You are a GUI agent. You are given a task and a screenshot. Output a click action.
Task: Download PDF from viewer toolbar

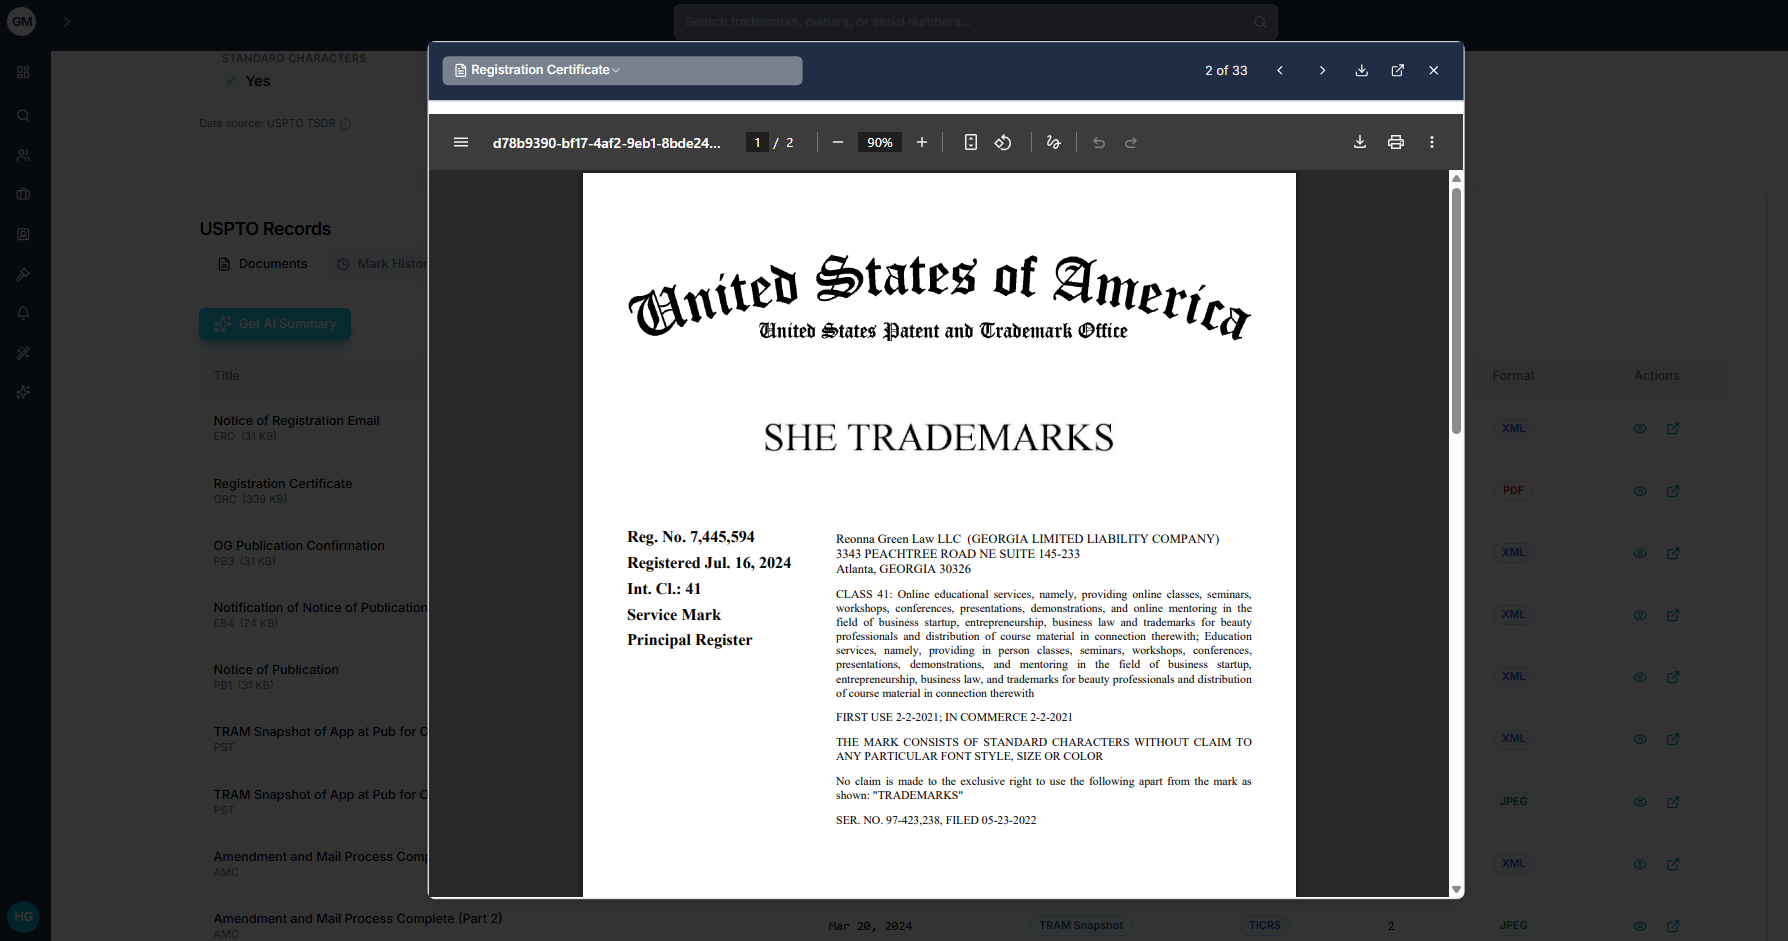(1360, 142)
